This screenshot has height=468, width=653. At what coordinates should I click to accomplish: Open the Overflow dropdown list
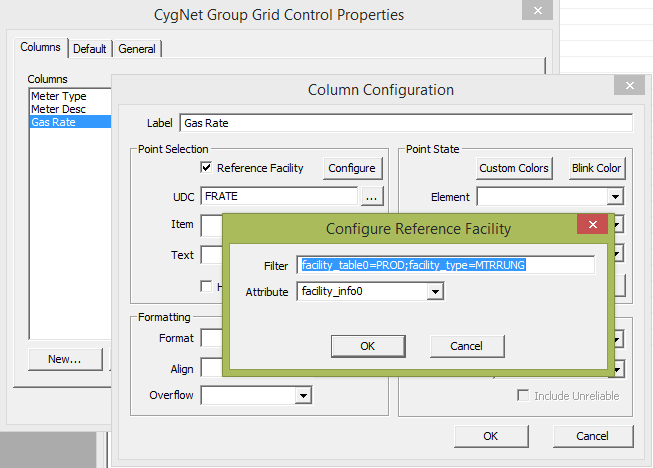point(302,396)
